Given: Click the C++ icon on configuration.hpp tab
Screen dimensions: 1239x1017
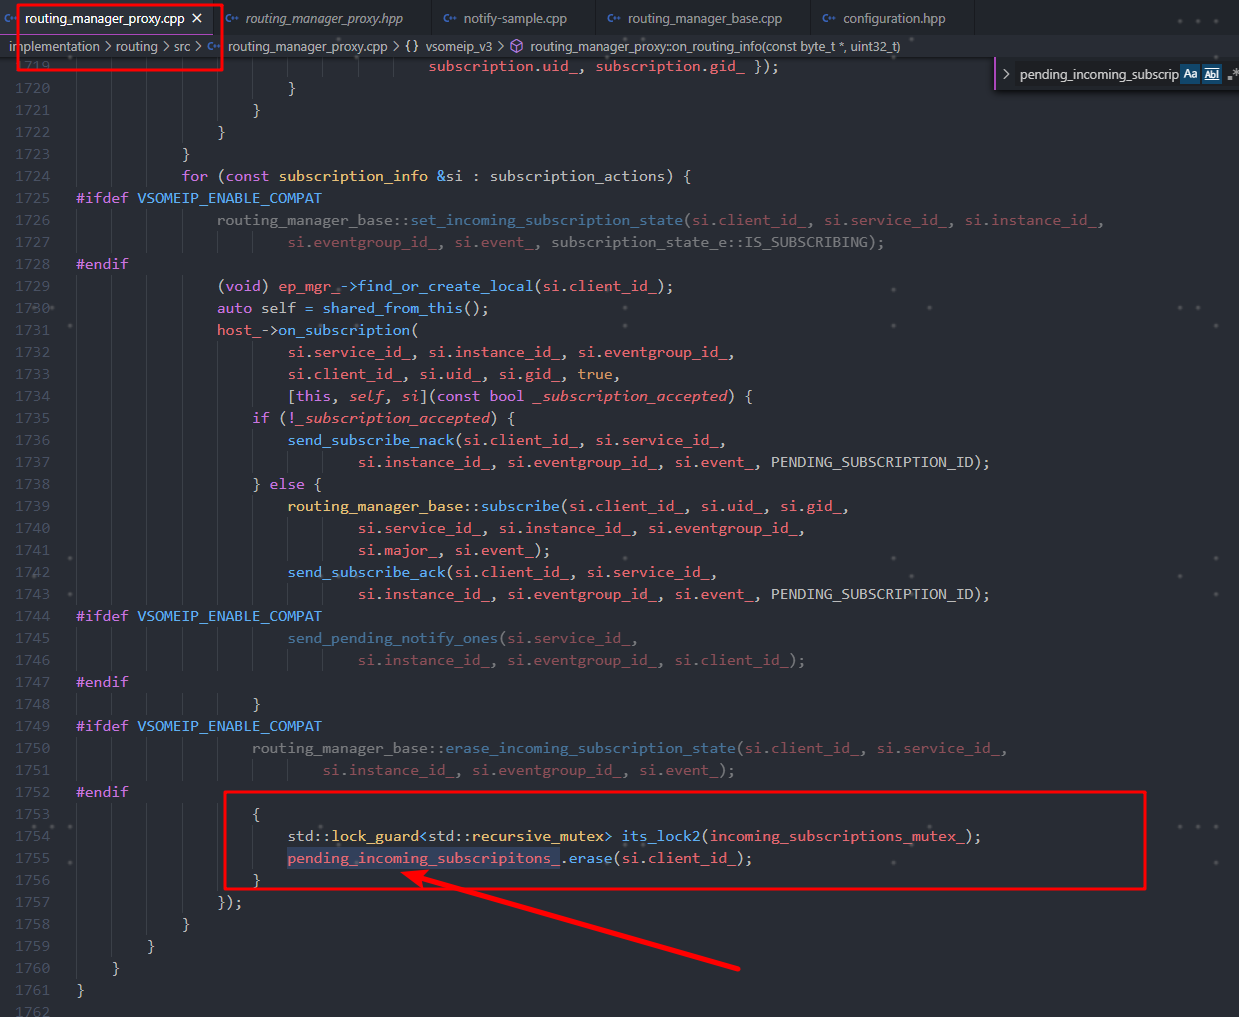Looking at the screenshot, I should coord(828,17).
